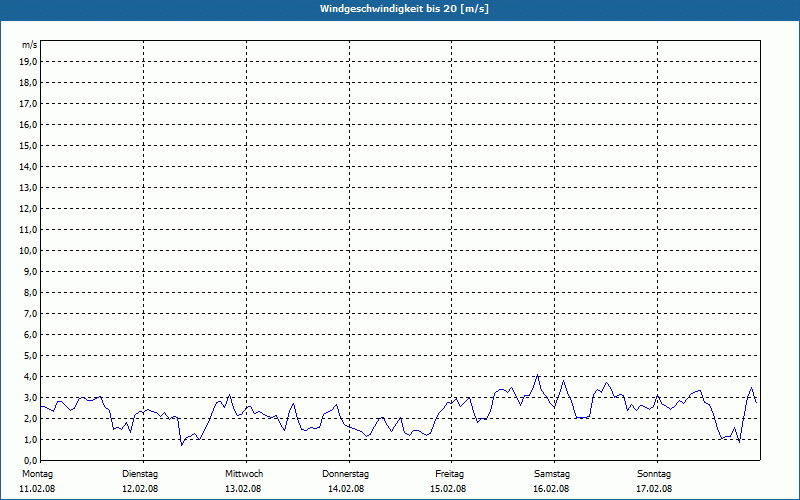
Task: Click the 10,0 y-axis value
Action: (x=28, y=251)
